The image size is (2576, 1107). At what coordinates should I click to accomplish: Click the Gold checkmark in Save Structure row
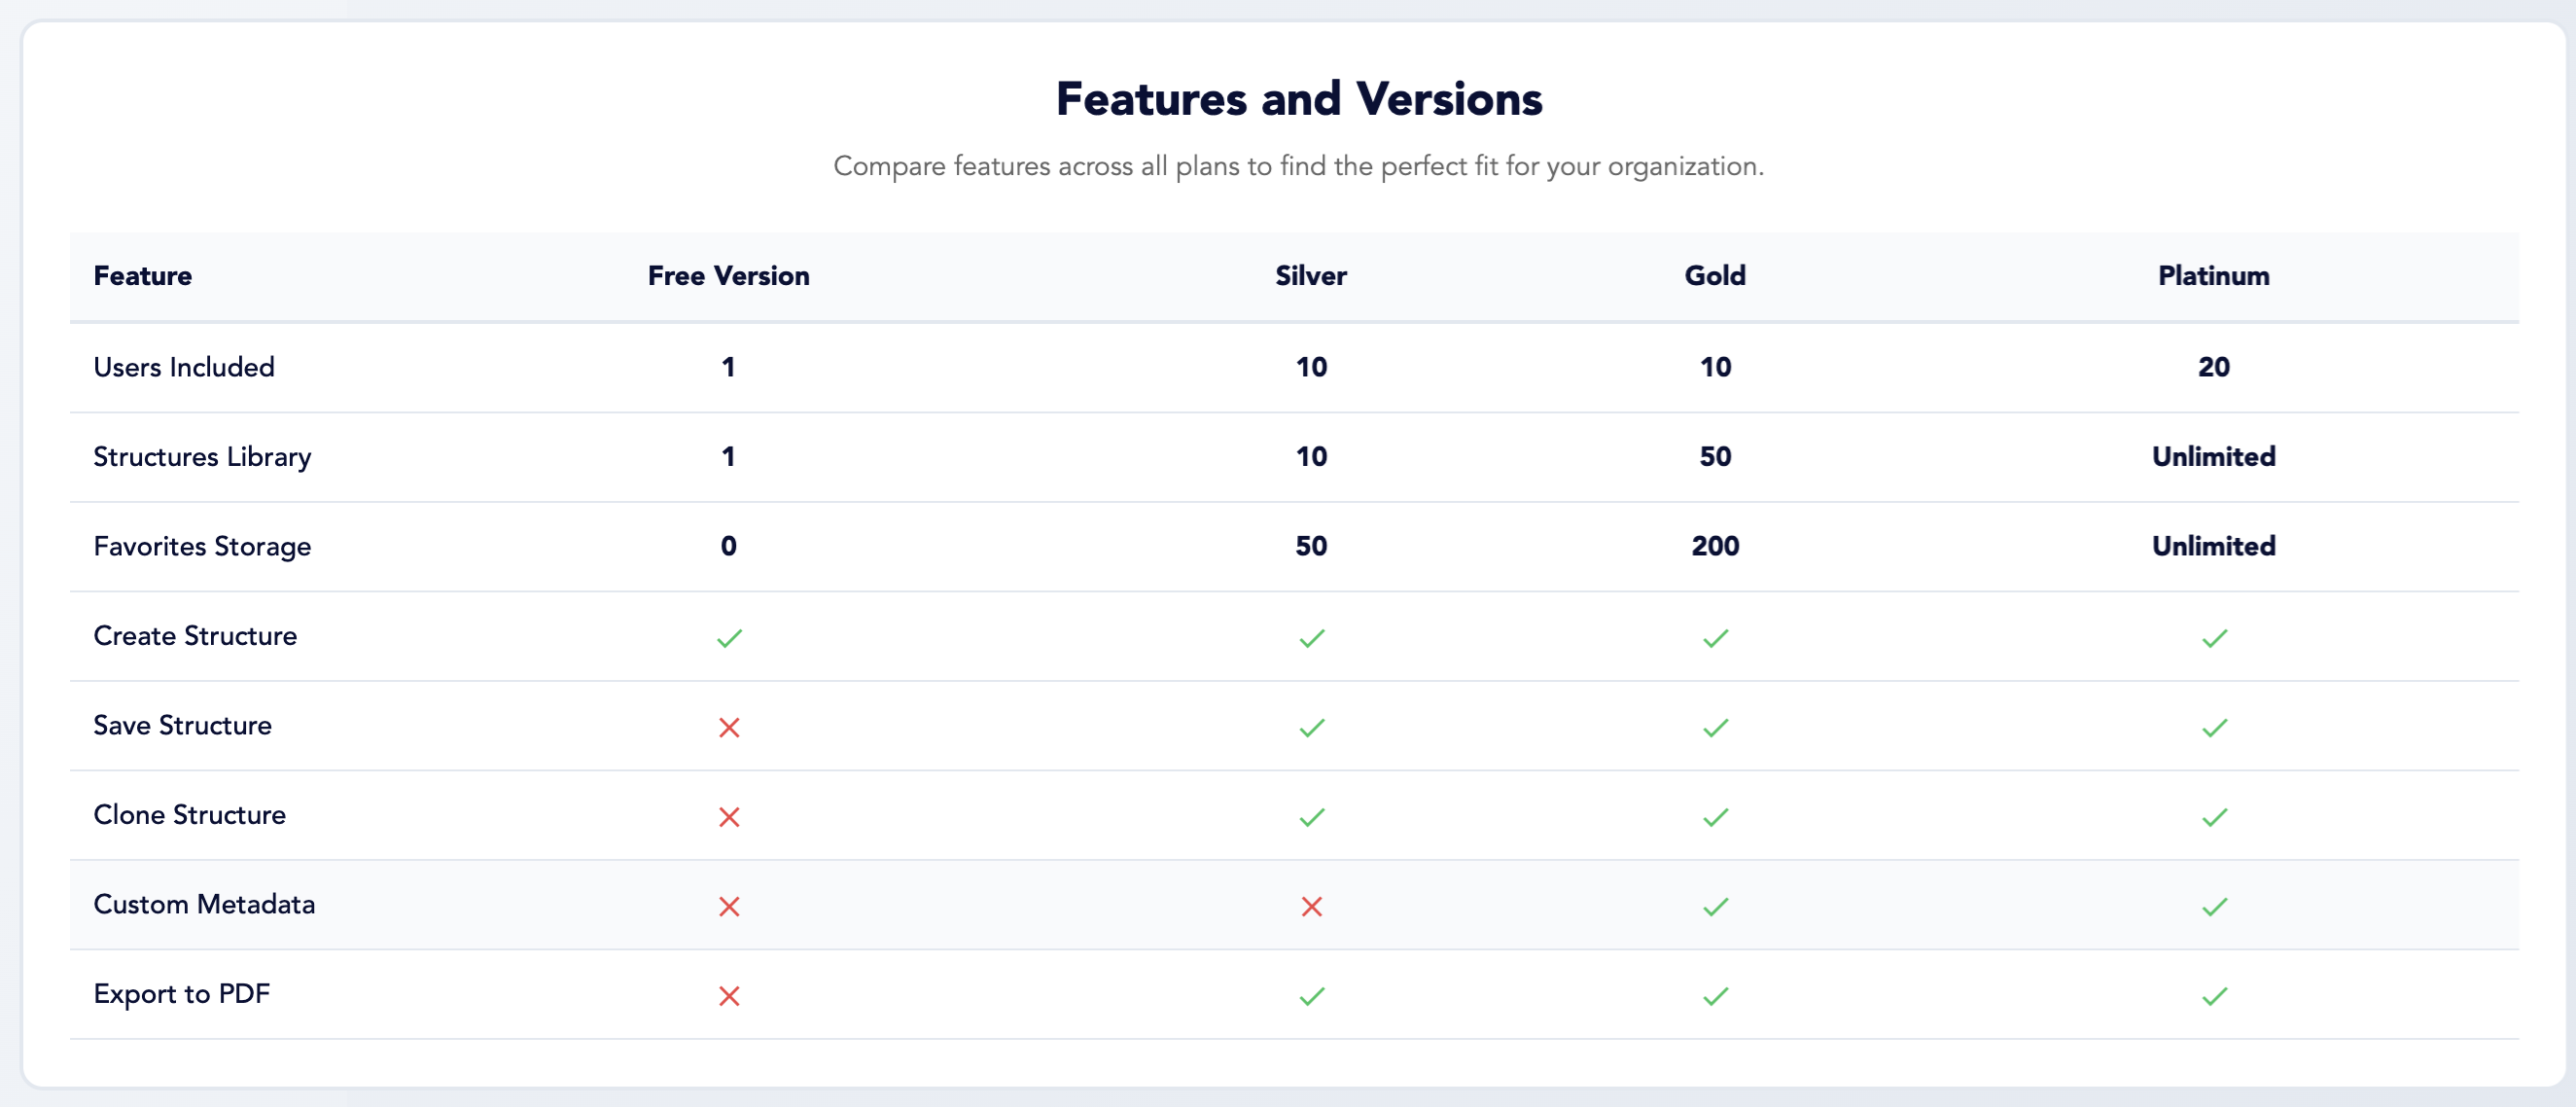[1715, 727]
